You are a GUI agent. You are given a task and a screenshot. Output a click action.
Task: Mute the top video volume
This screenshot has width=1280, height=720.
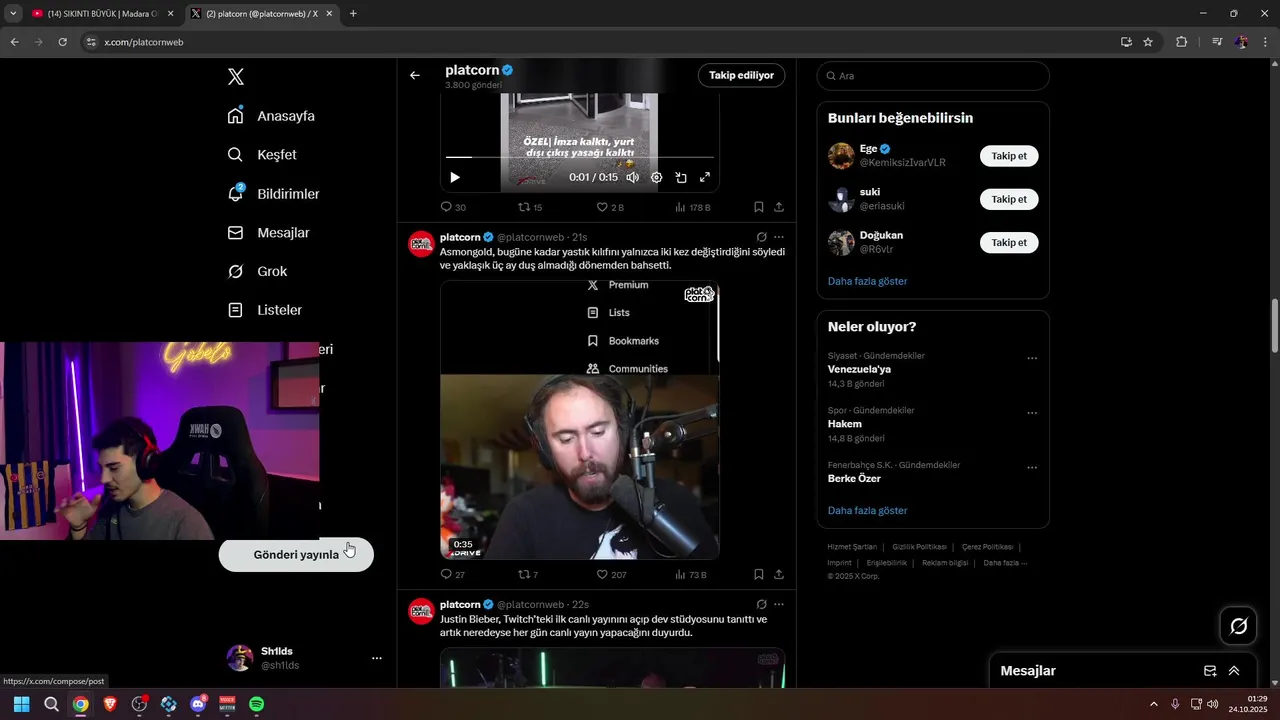(x=632, y=177)
